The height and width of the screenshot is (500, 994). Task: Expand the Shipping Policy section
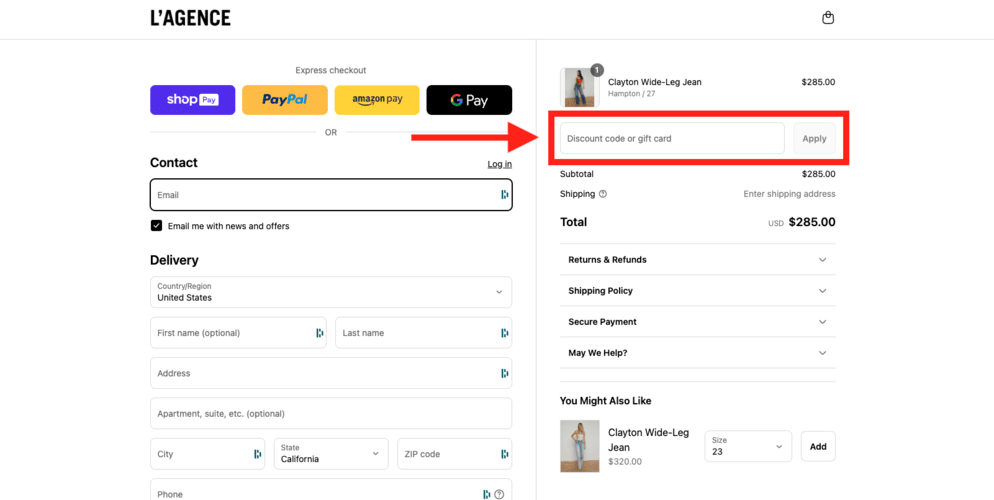click(x=697, y=291)
